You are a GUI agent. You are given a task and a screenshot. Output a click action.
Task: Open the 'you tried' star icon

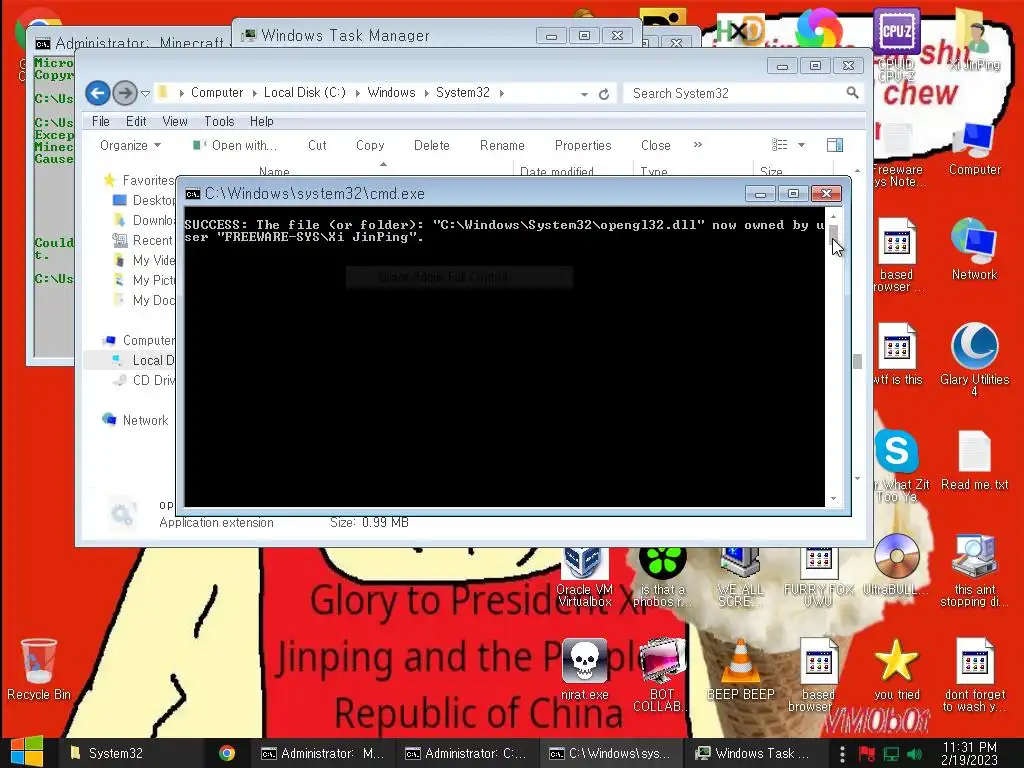[897, 669]
